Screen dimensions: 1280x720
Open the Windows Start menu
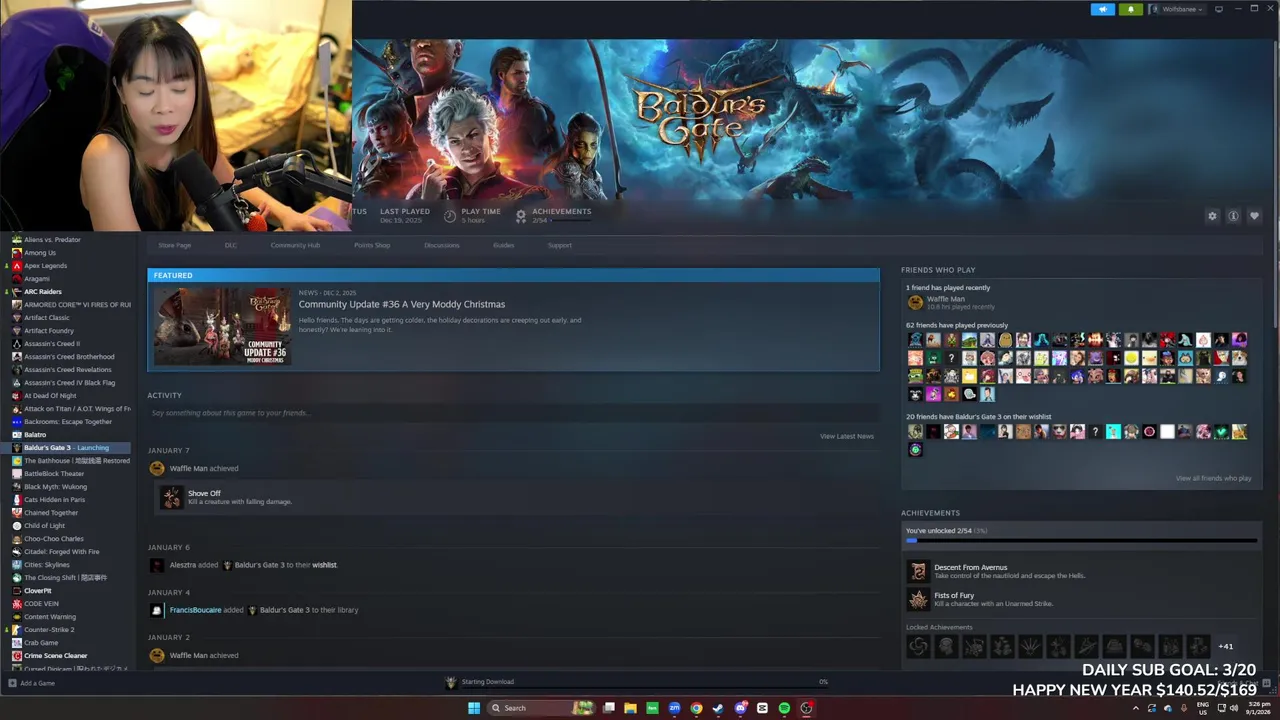tap(474, 708)
